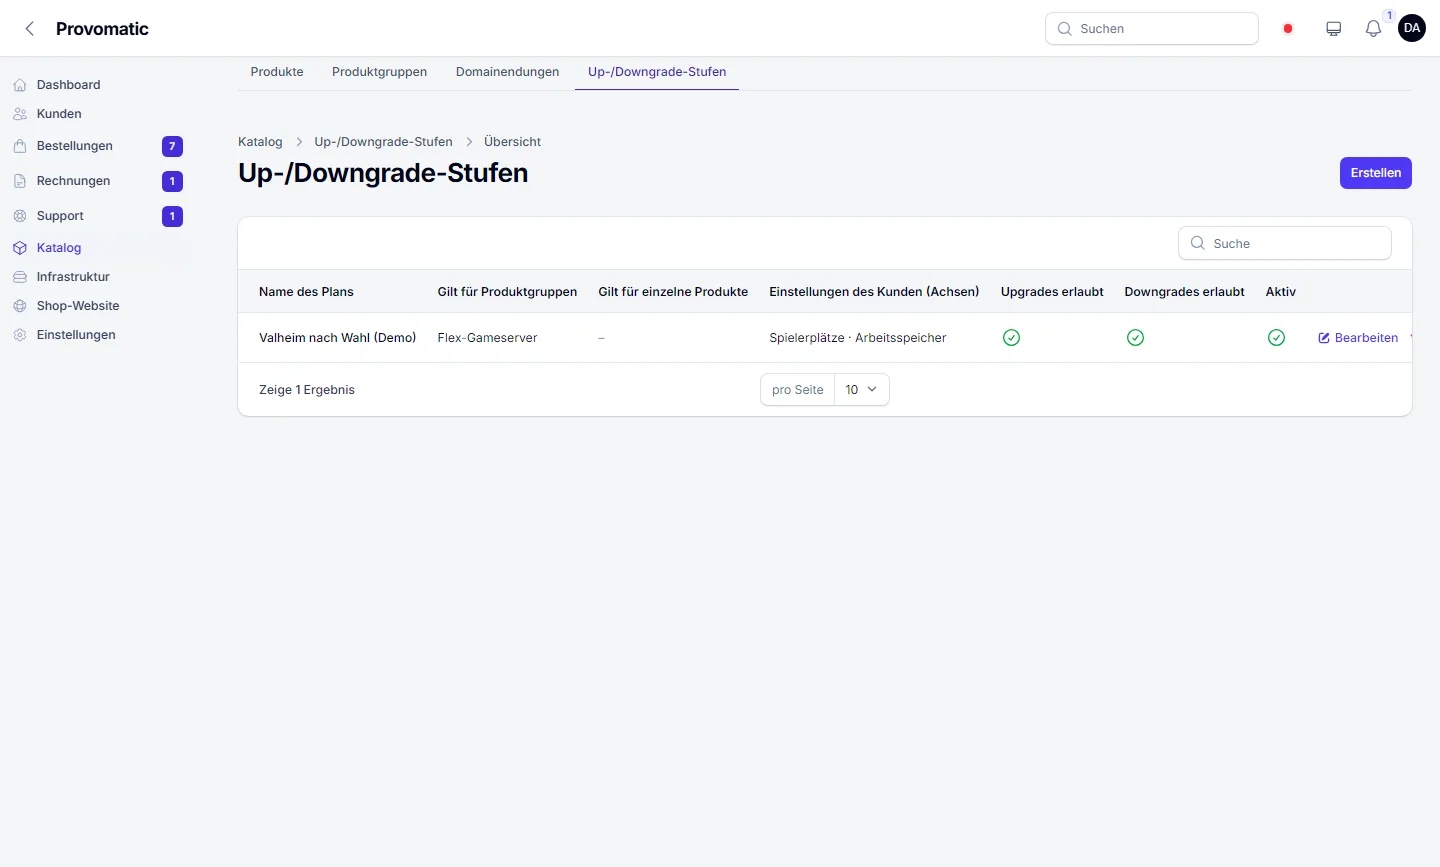Click the Gilt für einzelne Produkte header

pyautogui.click(x=673, y=292)
